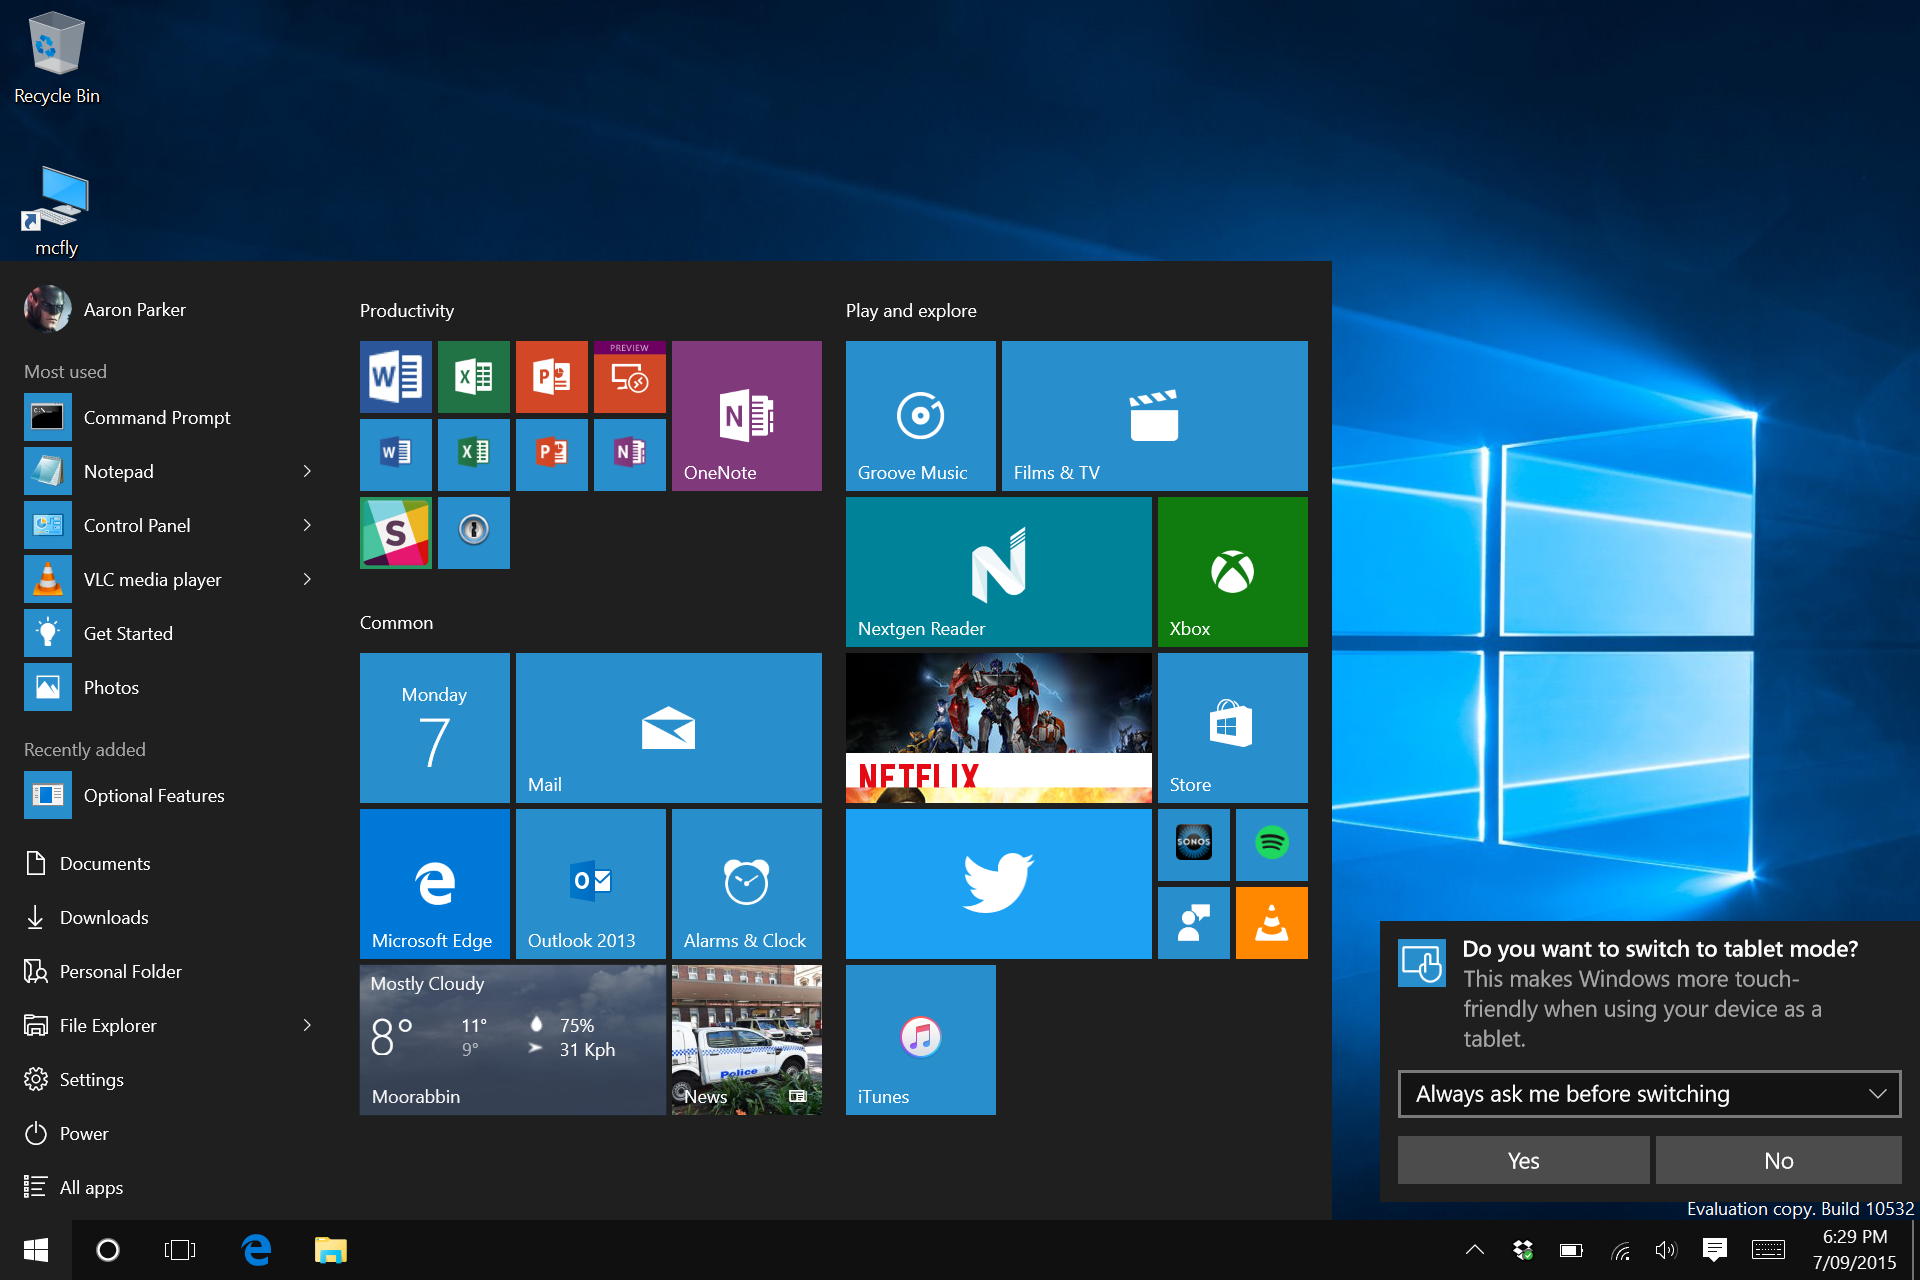1920x1280 pixels.
Task: Open Photos from Most used
Action: click(x=166, y=687)
